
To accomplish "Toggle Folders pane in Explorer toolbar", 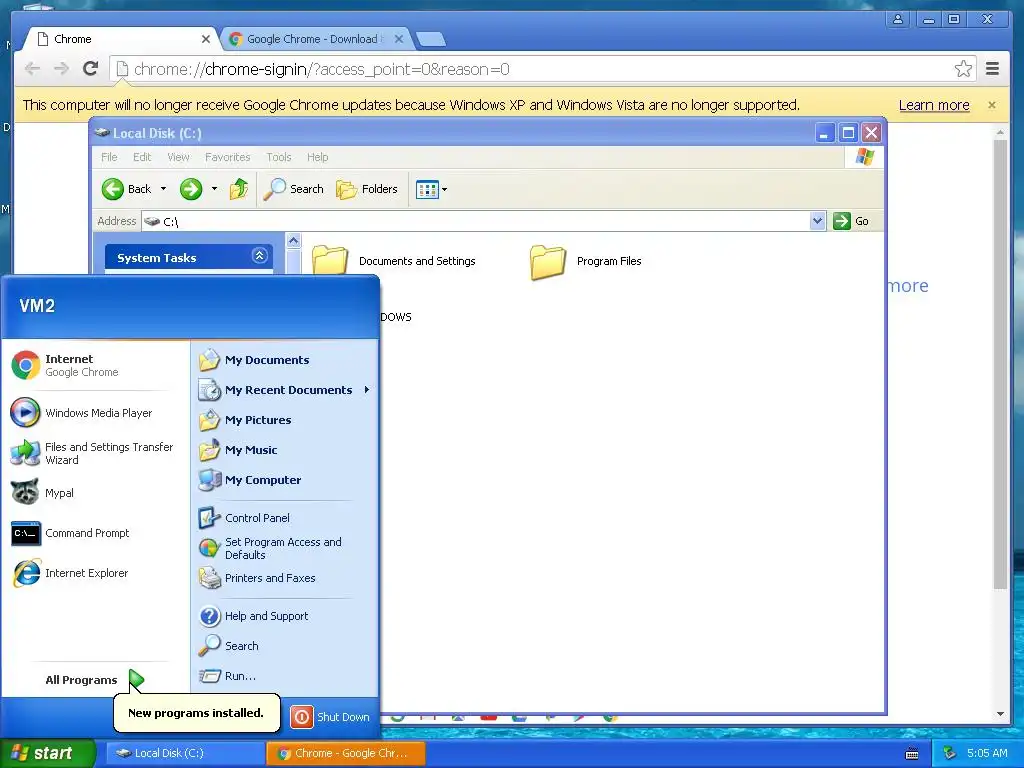I will (366, 189).
